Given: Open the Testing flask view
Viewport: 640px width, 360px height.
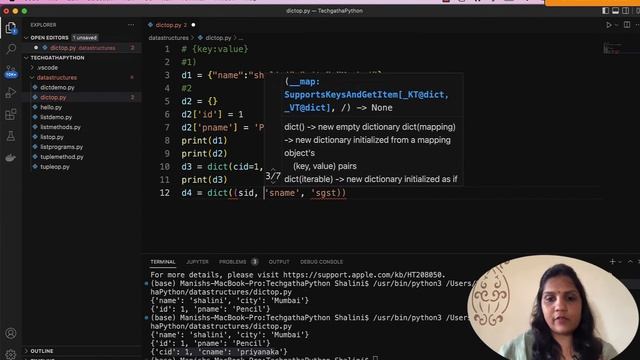Looking at the screenshot, I should coord(11,136).
